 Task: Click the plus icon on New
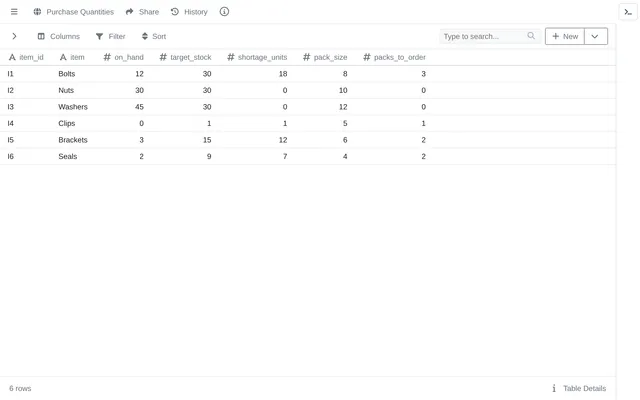click(x=556, y=36)
